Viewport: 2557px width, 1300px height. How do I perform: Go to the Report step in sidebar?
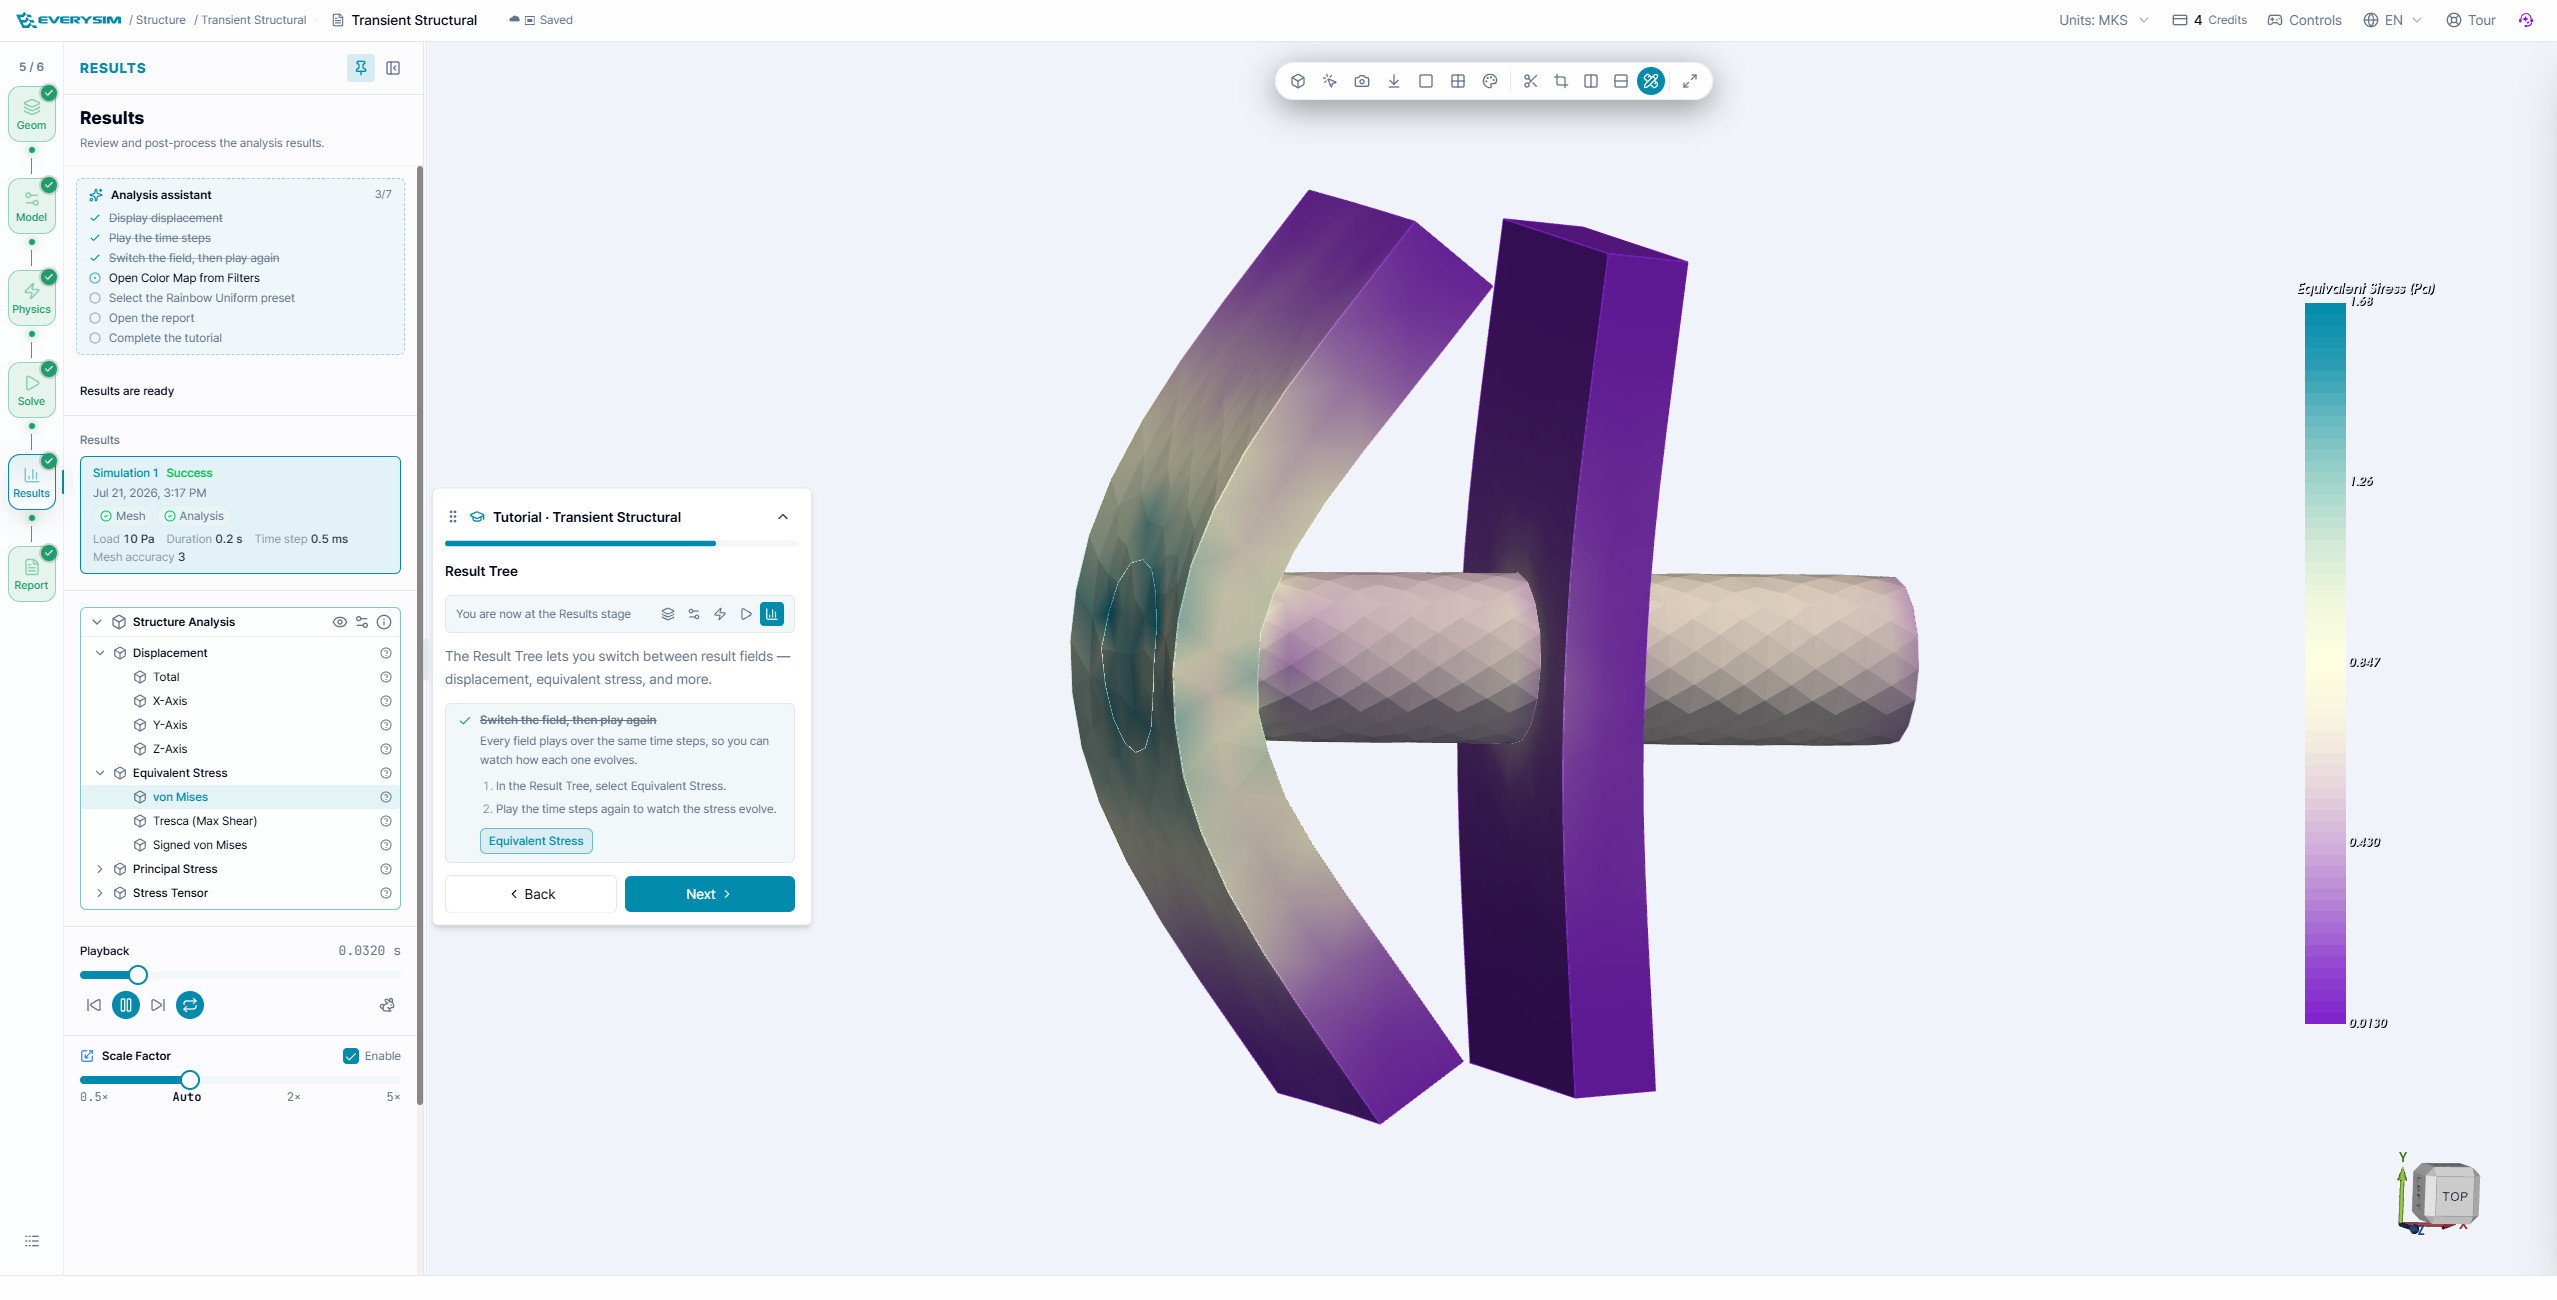coord(32,574)
